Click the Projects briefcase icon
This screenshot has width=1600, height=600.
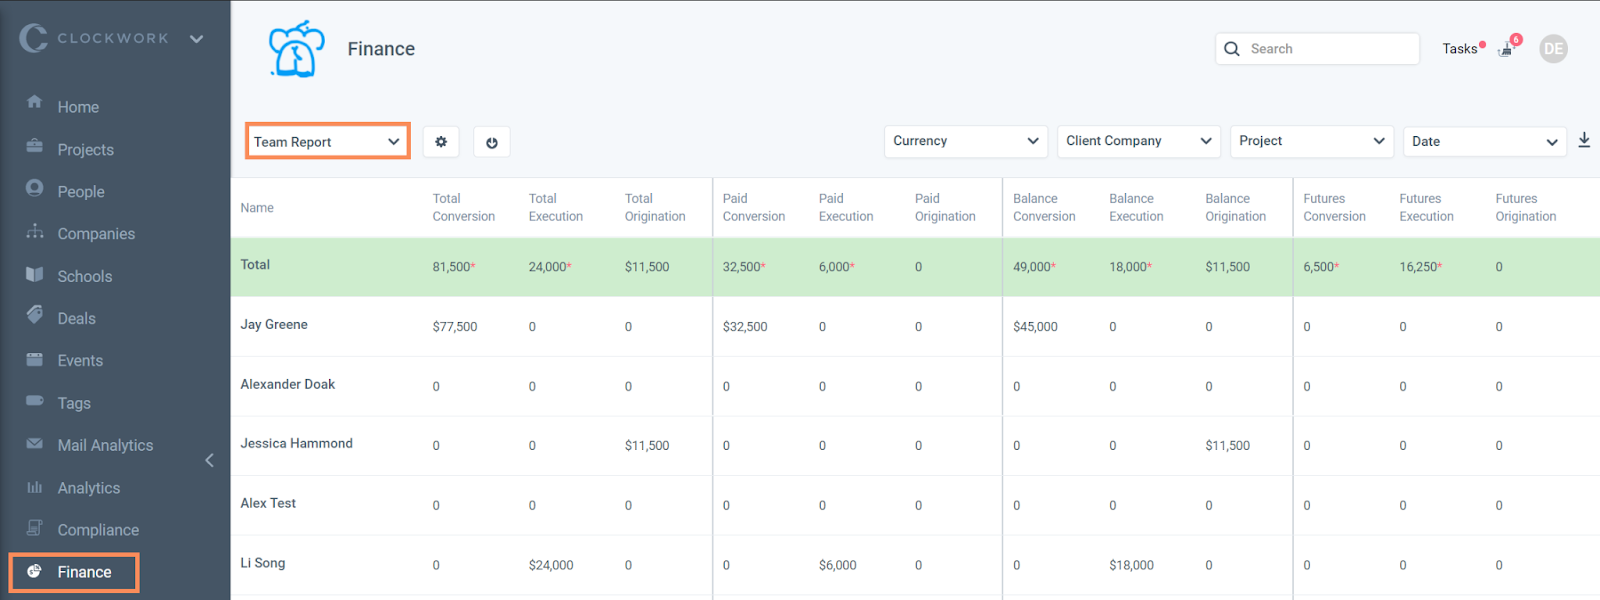pos(35,146)
